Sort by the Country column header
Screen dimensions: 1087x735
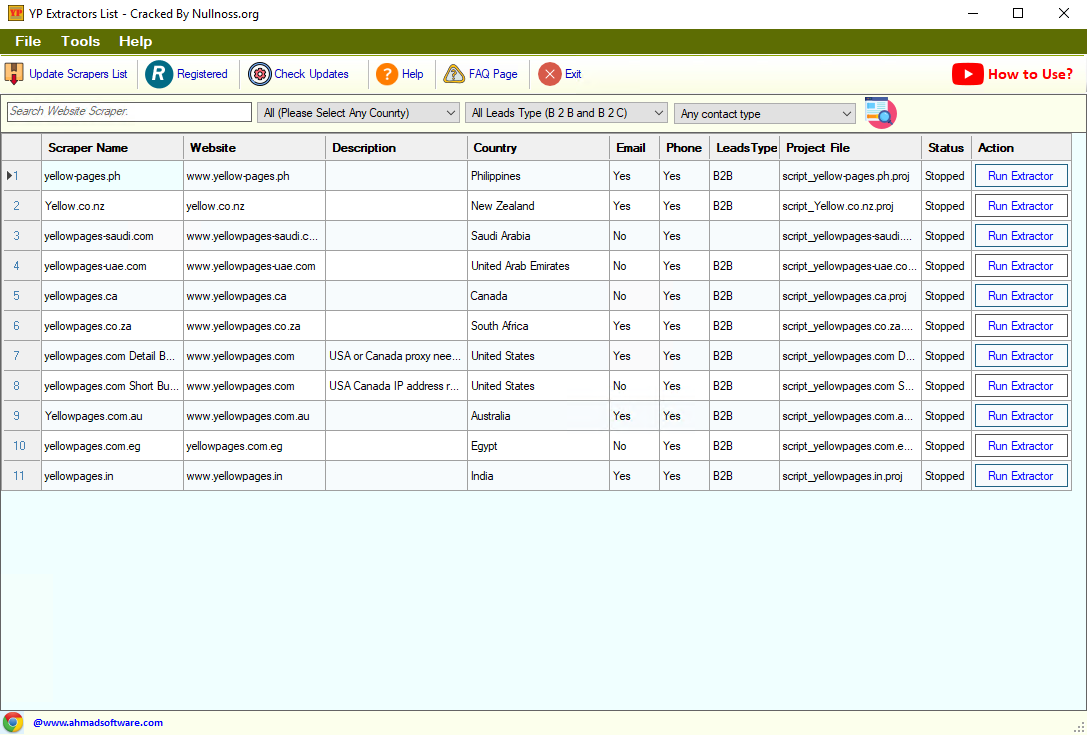[539, 148]
